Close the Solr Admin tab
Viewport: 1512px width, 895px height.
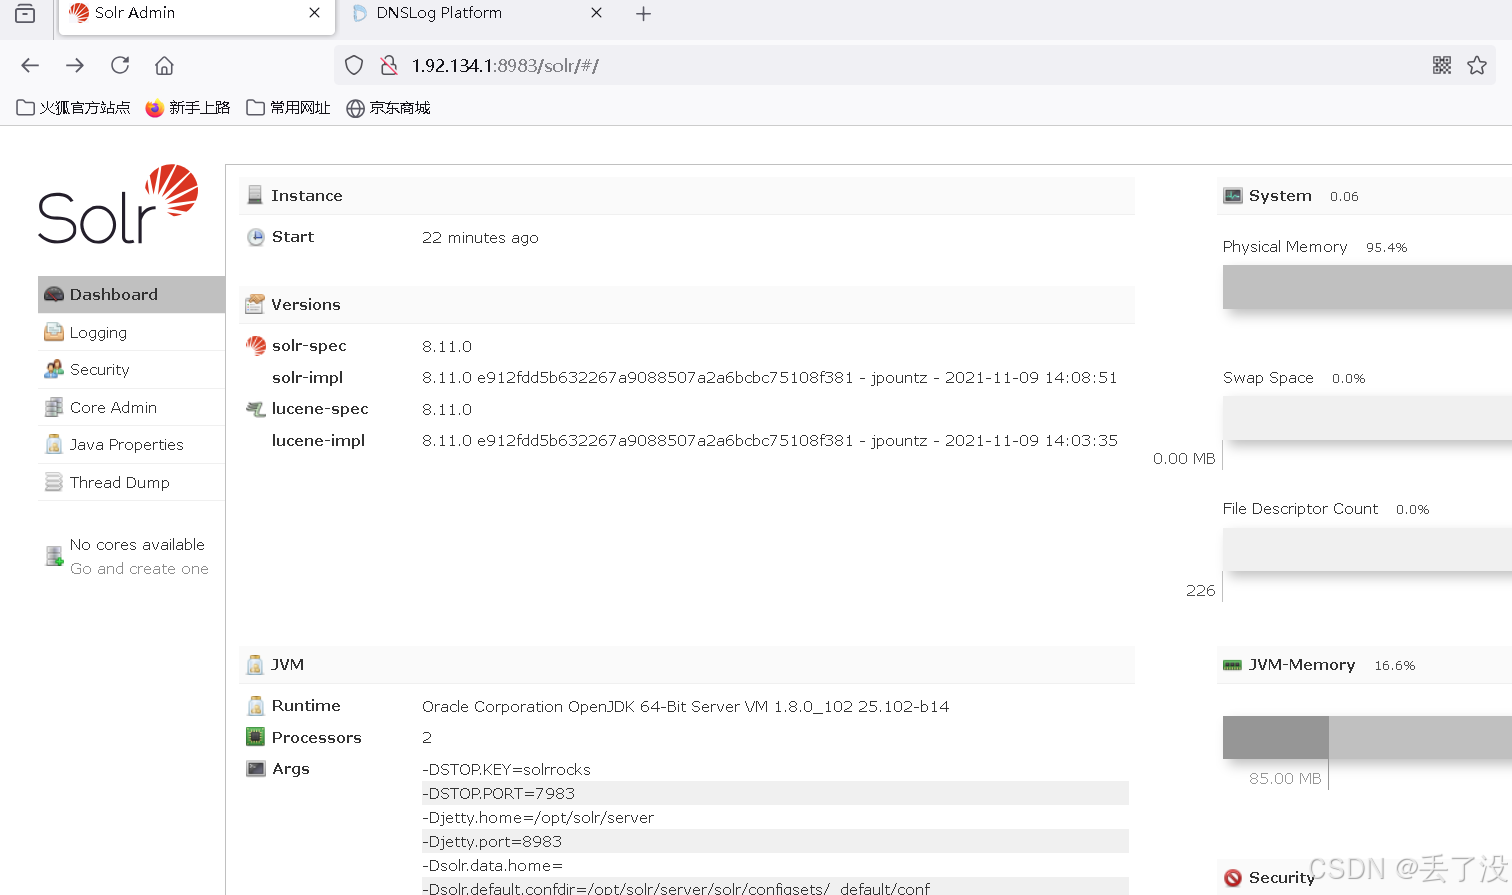[314, 13]
